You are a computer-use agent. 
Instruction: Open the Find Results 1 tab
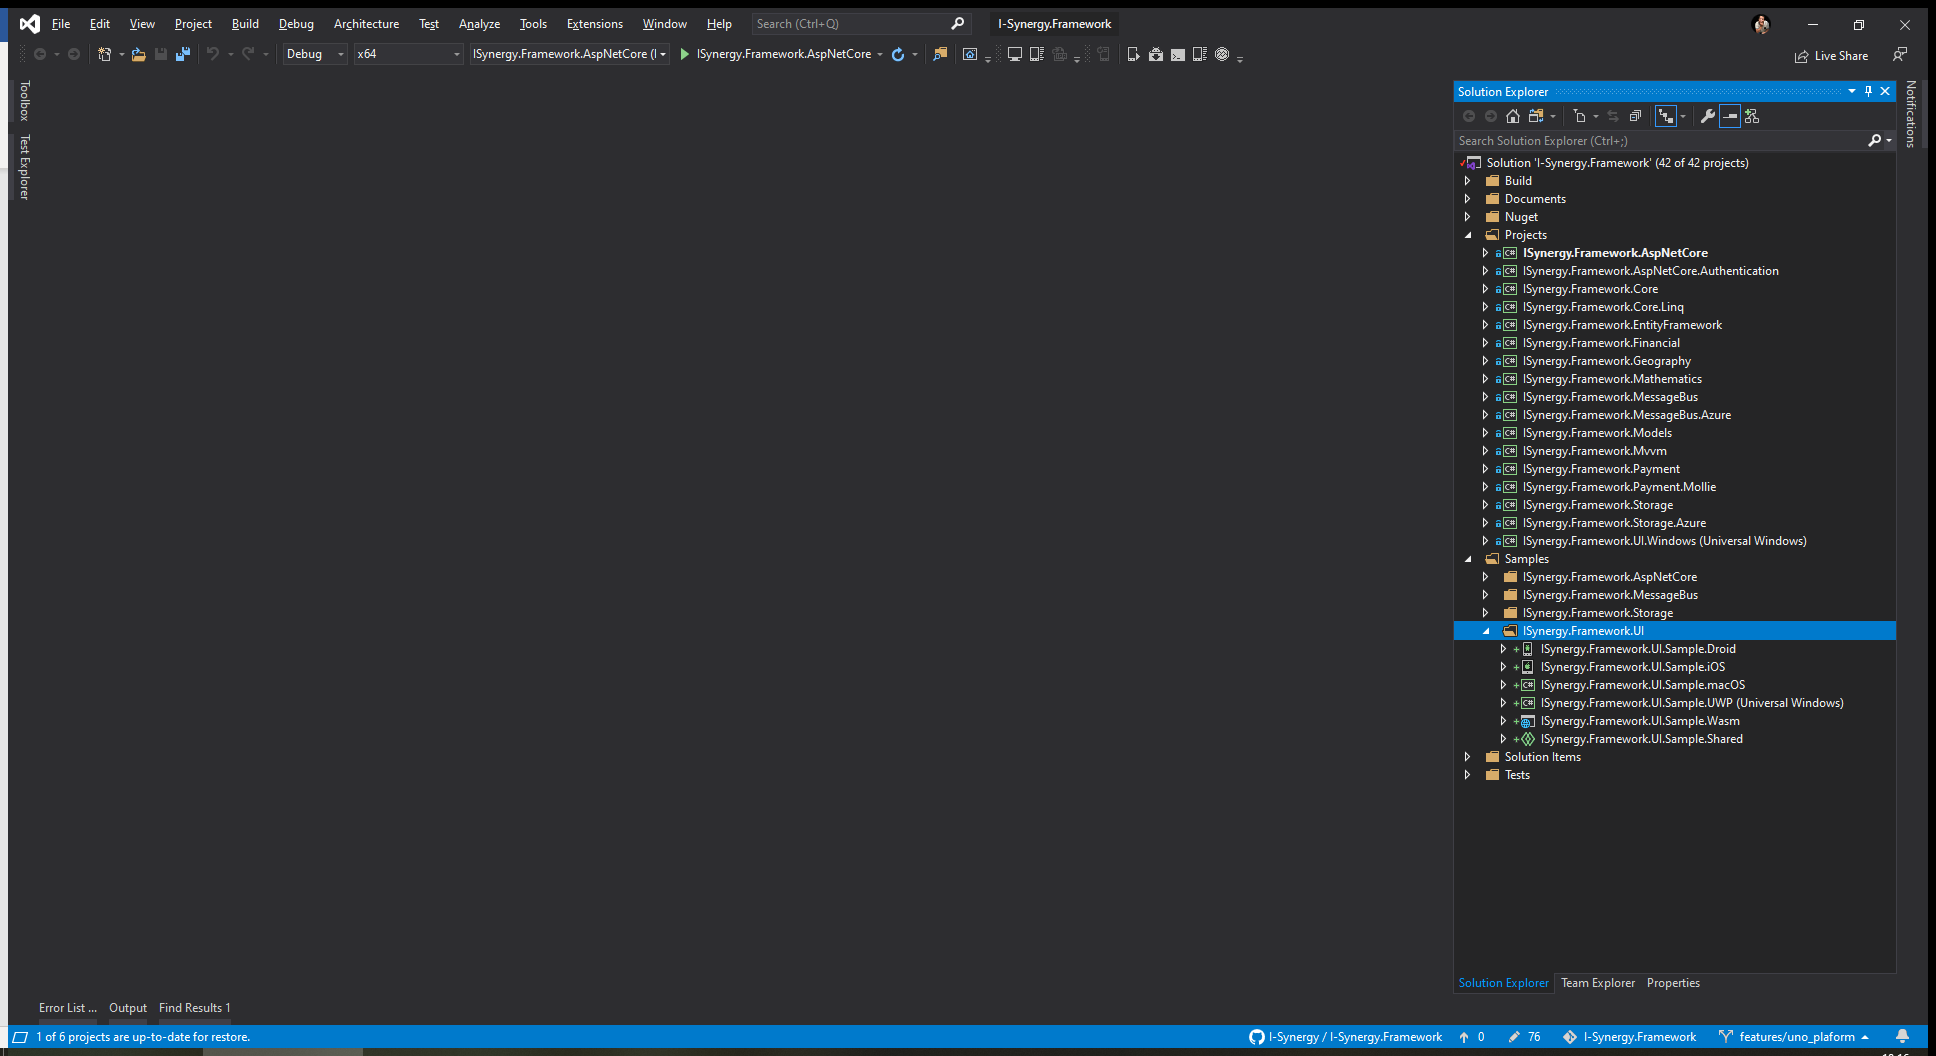pyautogui.click(x=194, y=1008)
